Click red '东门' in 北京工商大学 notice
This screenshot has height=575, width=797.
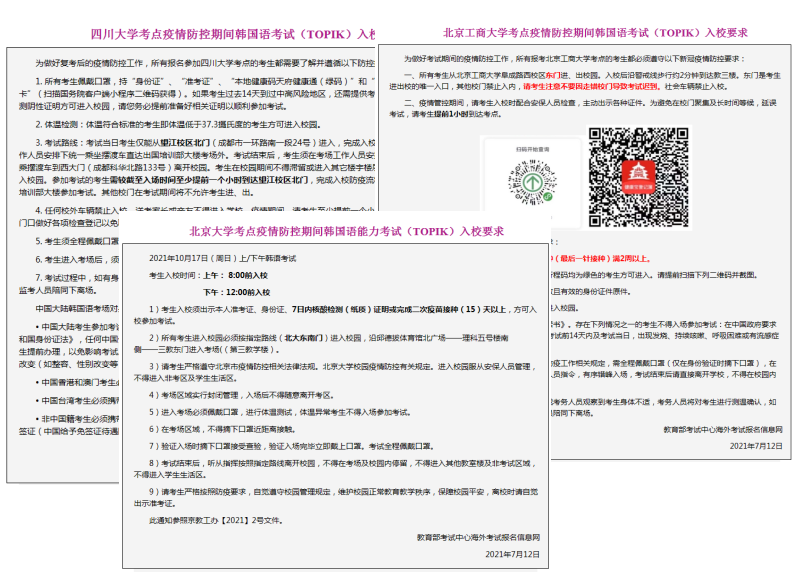[553, 75]
